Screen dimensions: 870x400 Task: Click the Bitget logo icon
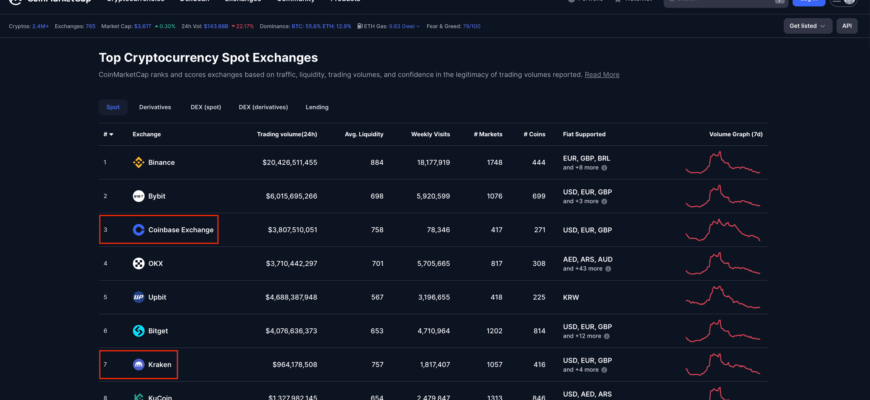coord(139,331)
